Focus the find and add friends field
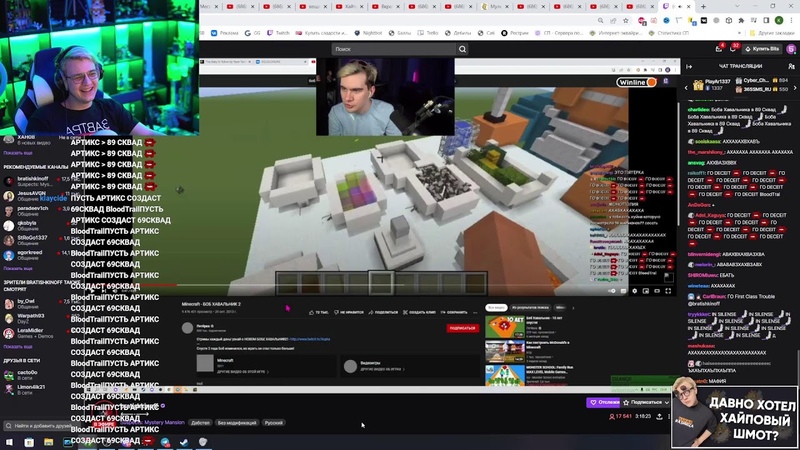The width and height of the screenshot is (800, 450). 41,426
